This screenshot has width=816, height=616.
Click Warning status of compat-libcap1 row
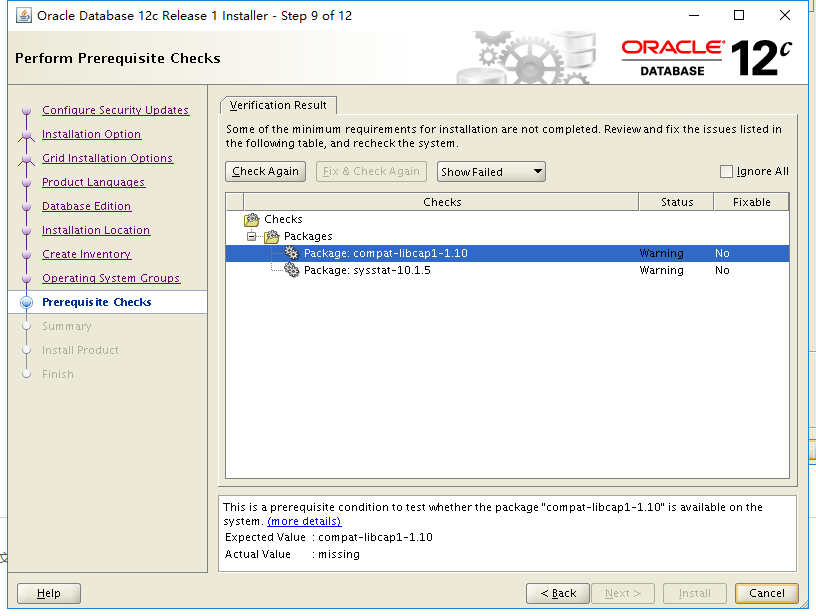(661, 253)
